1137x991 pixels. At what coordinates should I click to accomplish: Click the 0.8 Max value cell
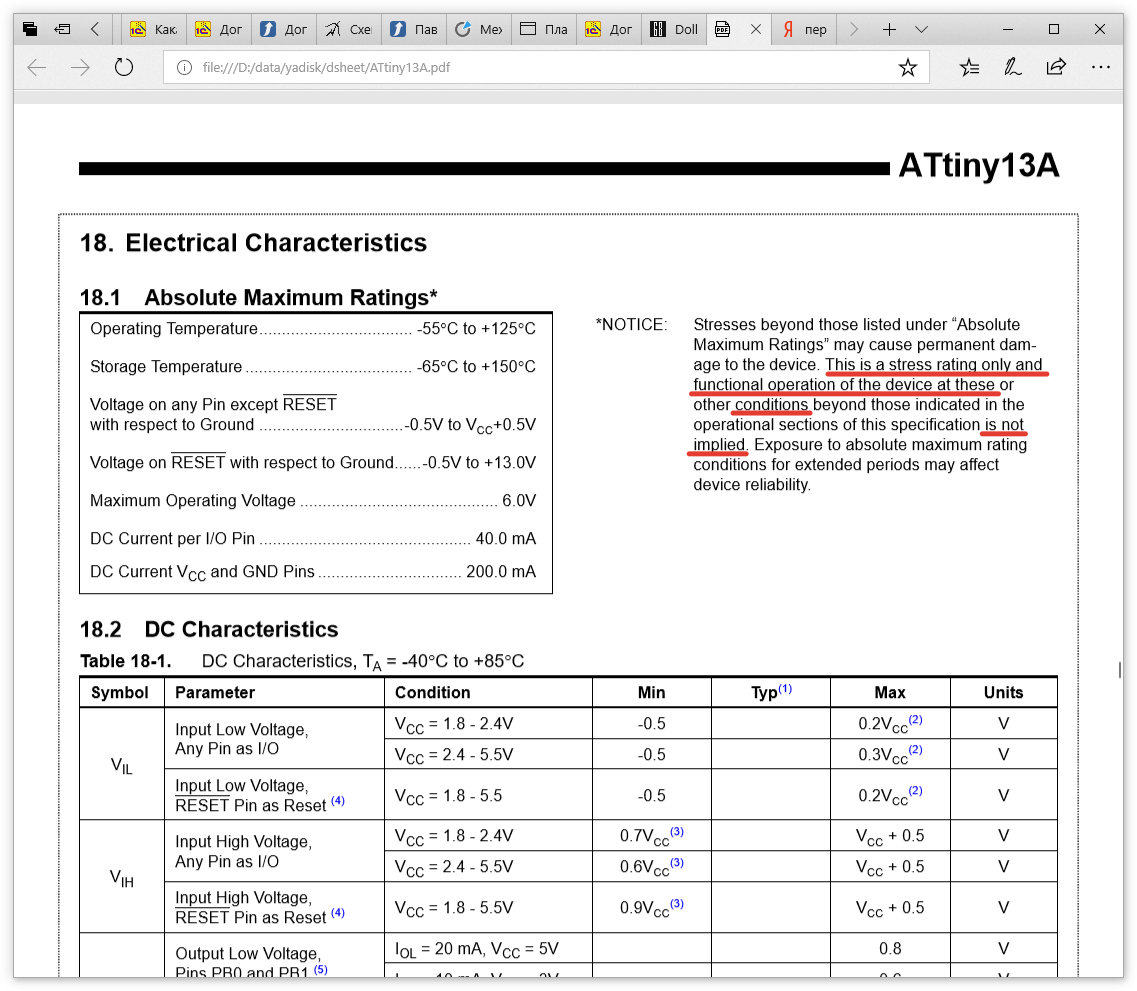[x=890, y=948]
